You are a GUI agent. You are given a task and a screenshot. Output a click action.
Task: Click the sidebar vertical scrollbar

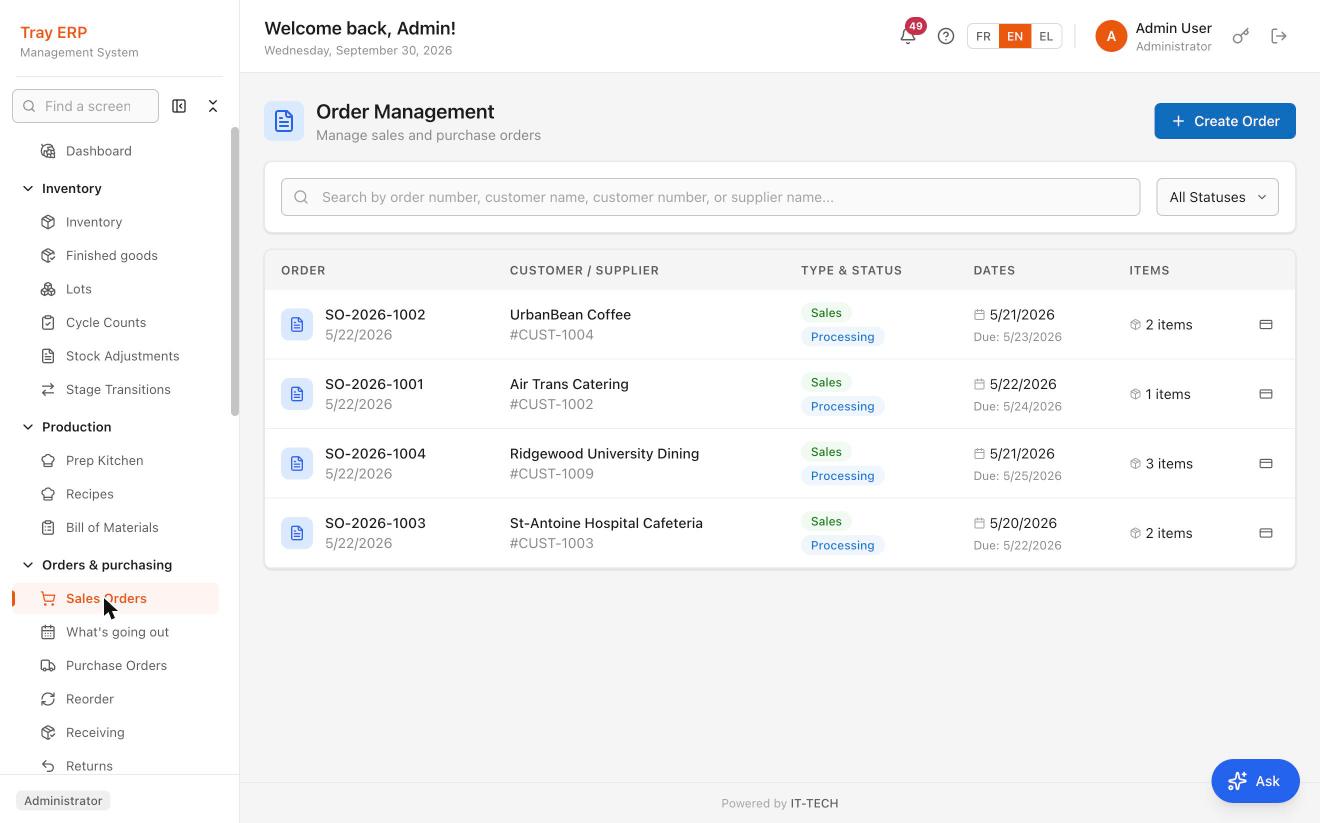[235, 270]
